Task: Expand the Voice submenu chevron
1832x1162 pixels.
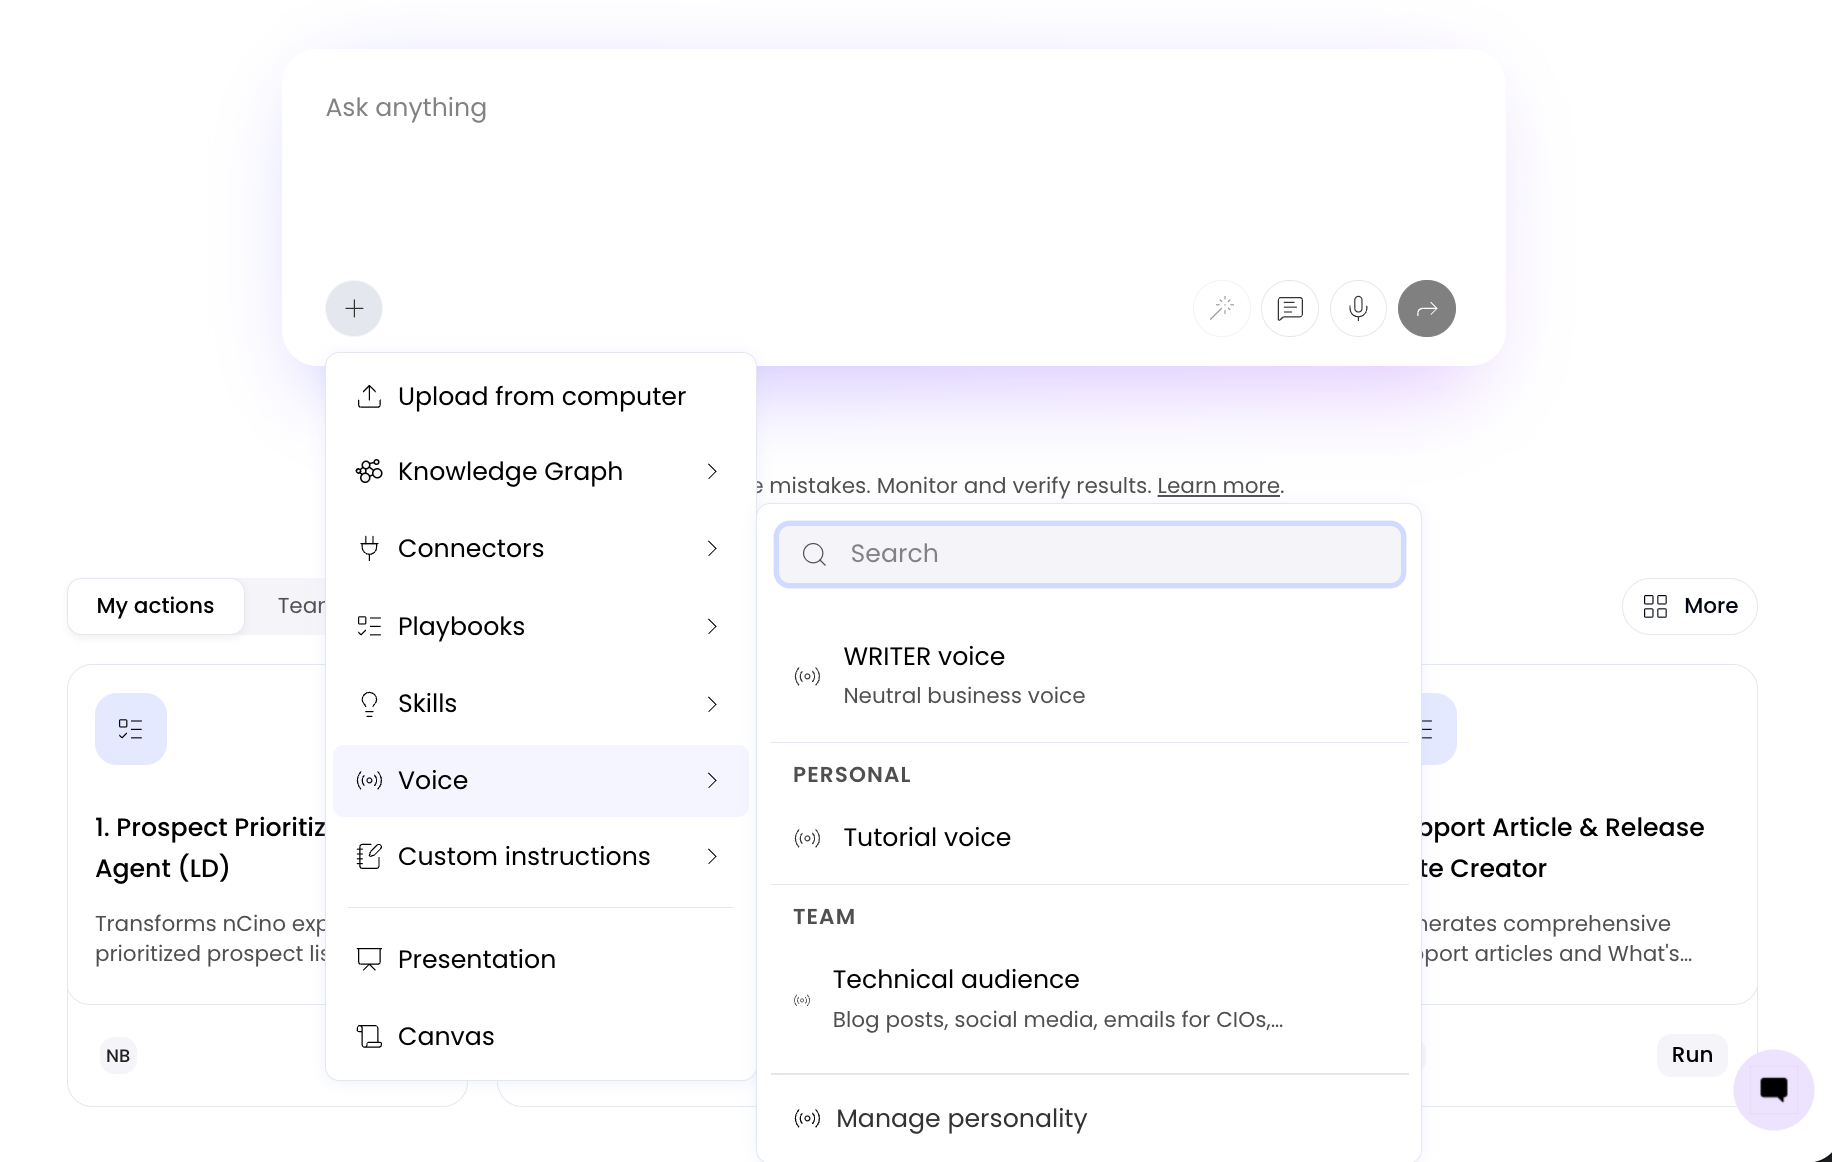Action: click(712, 780)
